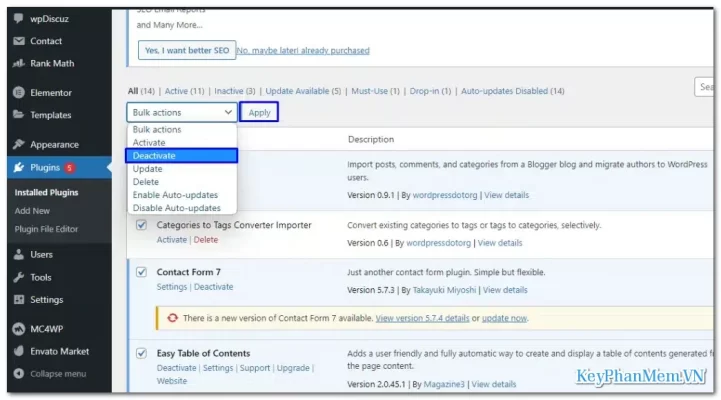Click the Contact envelope icon
721x400 pixels.
(20, 41)
